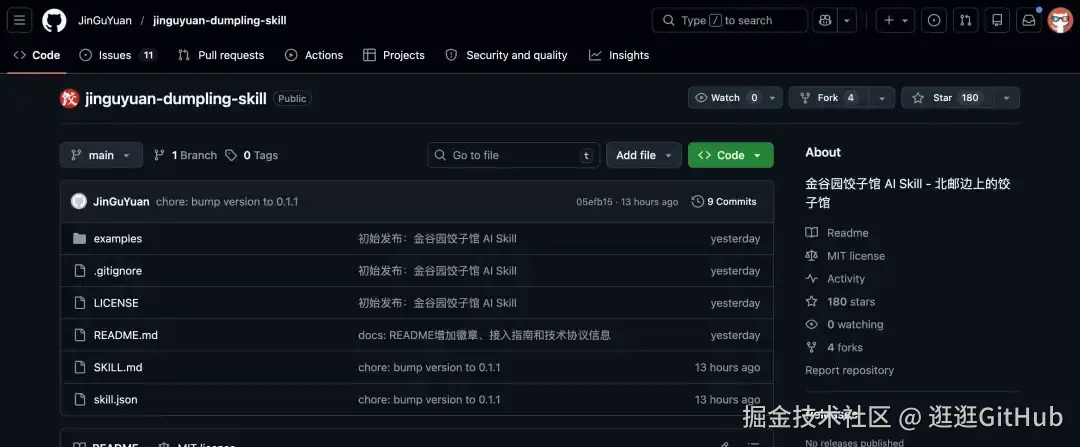The image size is (1080, 447).
Task: Open JinGuYuan author name in commit bar
Action: pyautogui.click(x=121, y=202)
